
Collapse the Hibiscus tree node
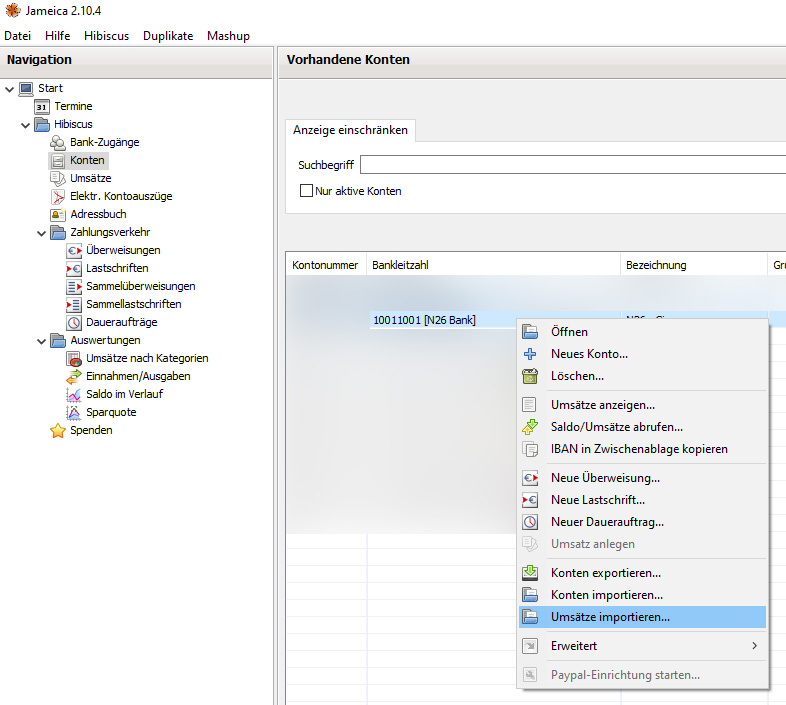click(26, 125)
